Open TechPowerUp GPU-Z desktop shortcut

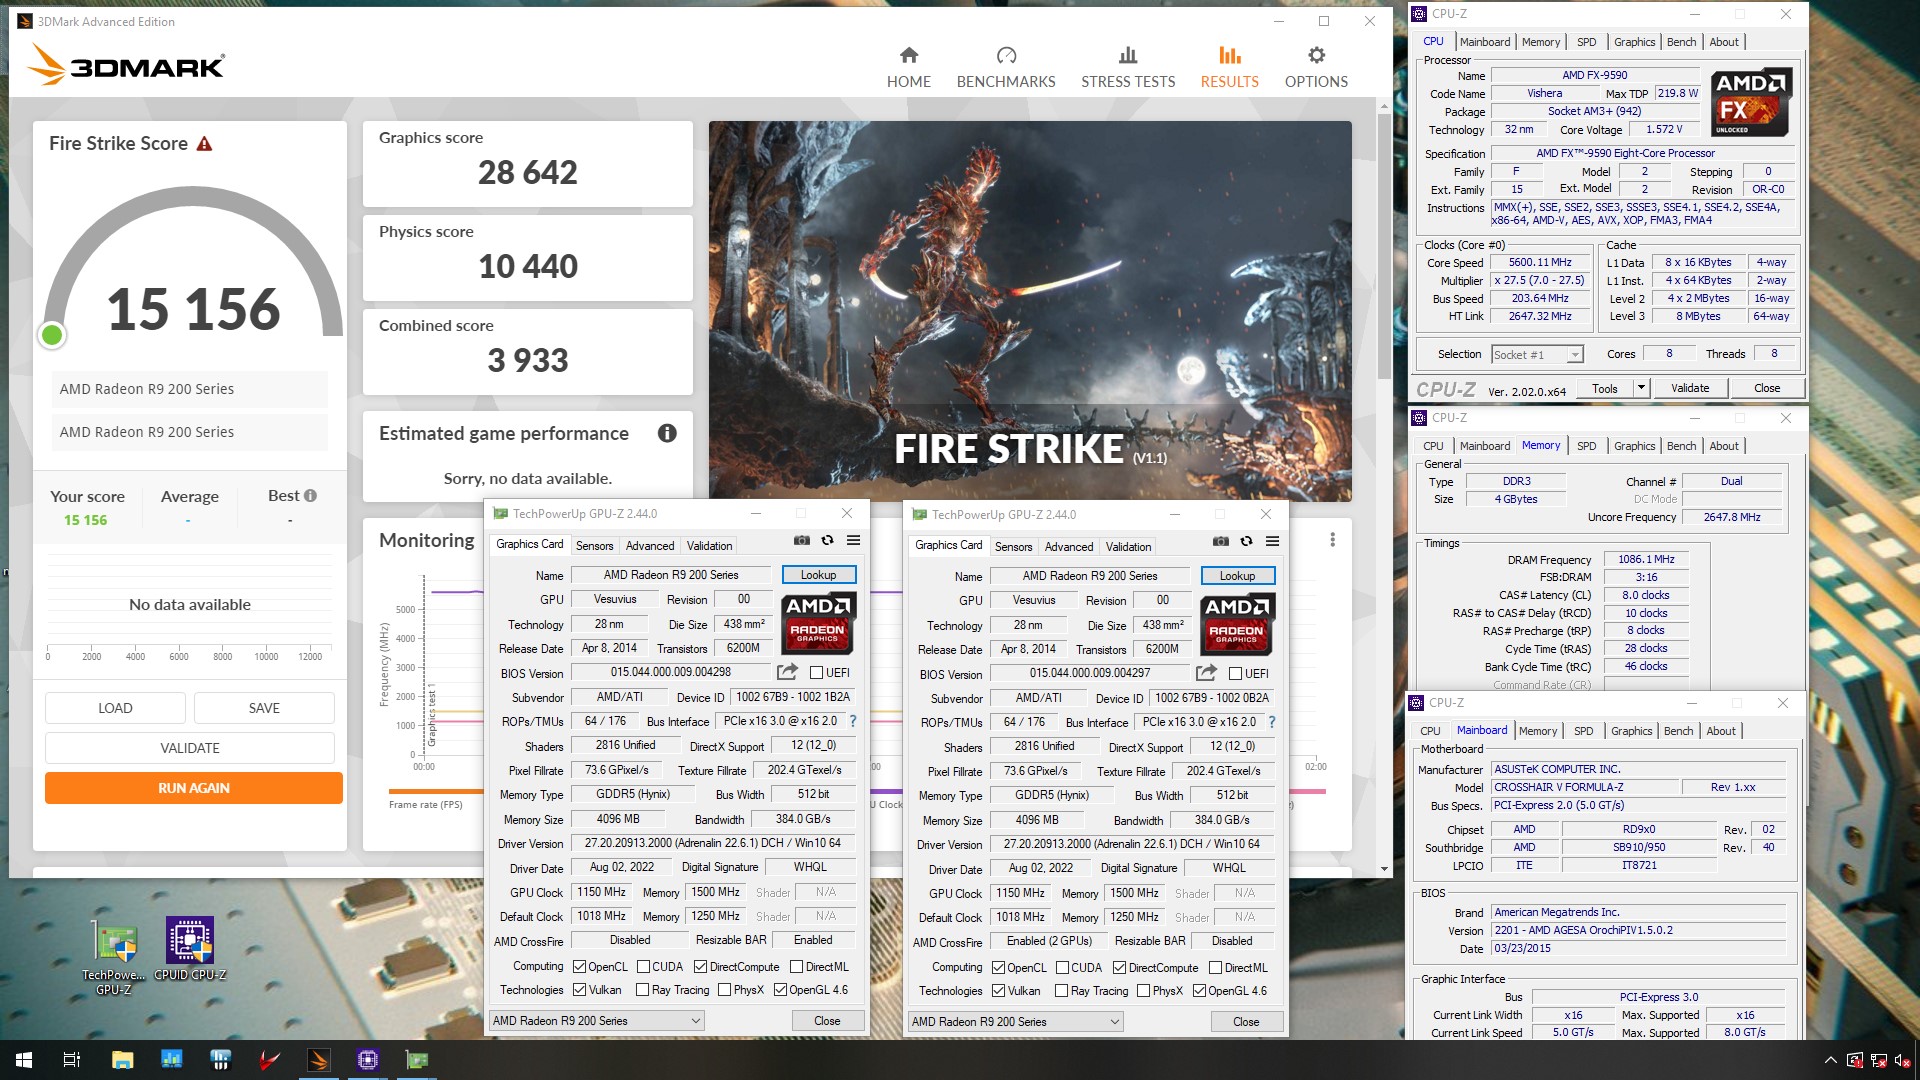(115, 956)
